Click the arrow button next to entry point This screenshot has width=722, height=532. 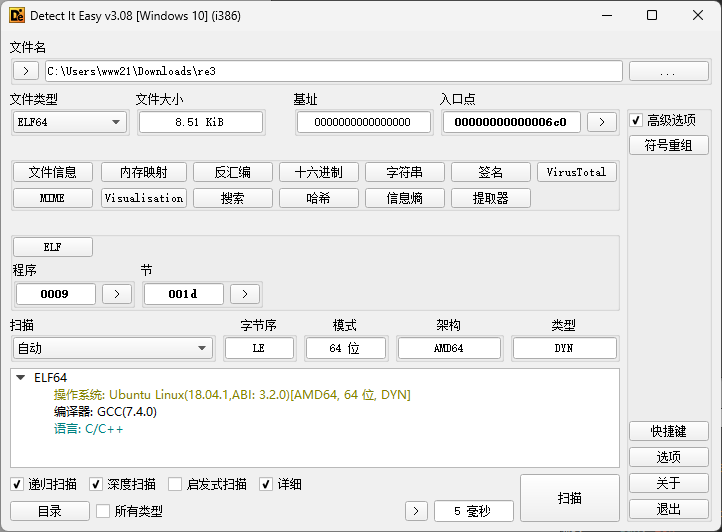tap(601, 122)
